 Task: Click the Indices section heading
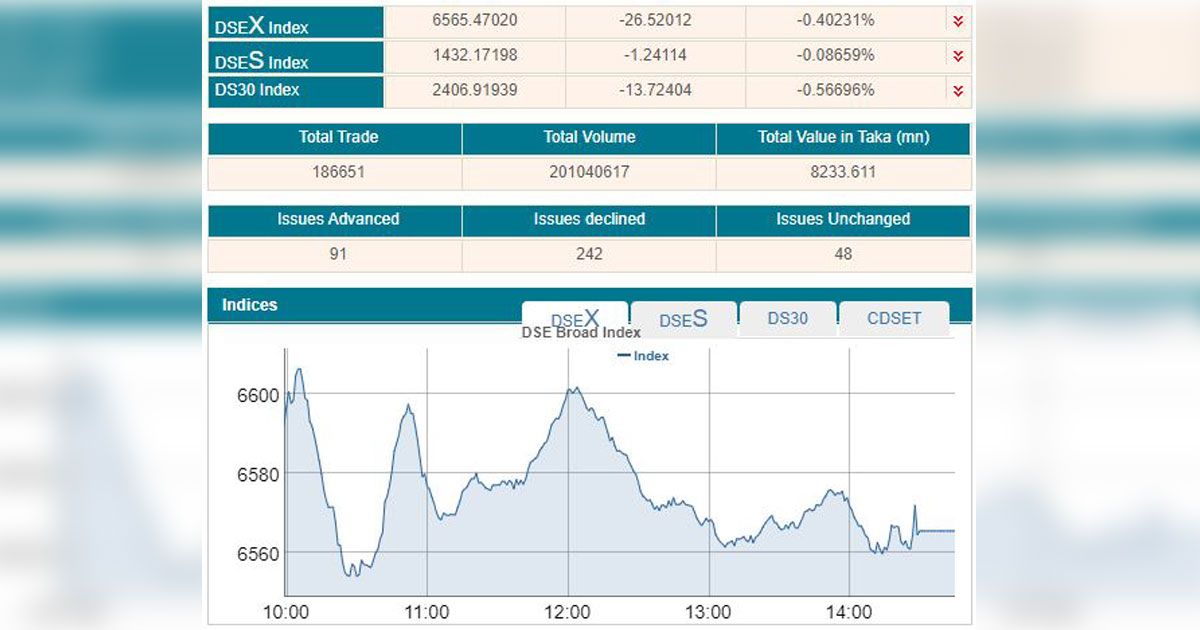click(x=250, y=305)
